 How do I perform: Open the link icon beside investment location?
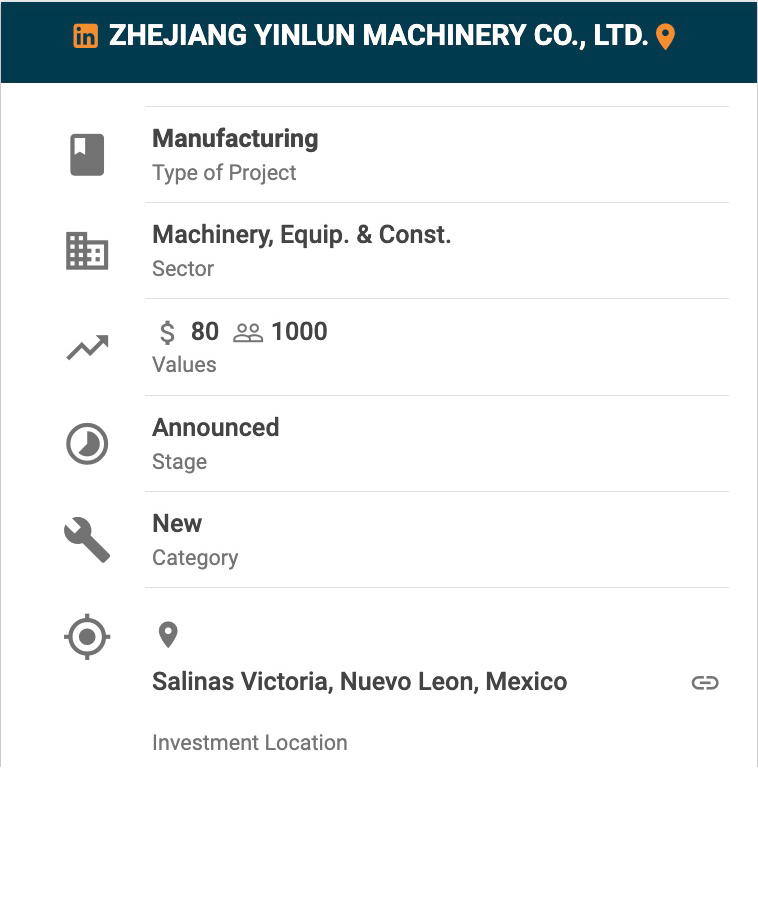[x=705, y=683]
